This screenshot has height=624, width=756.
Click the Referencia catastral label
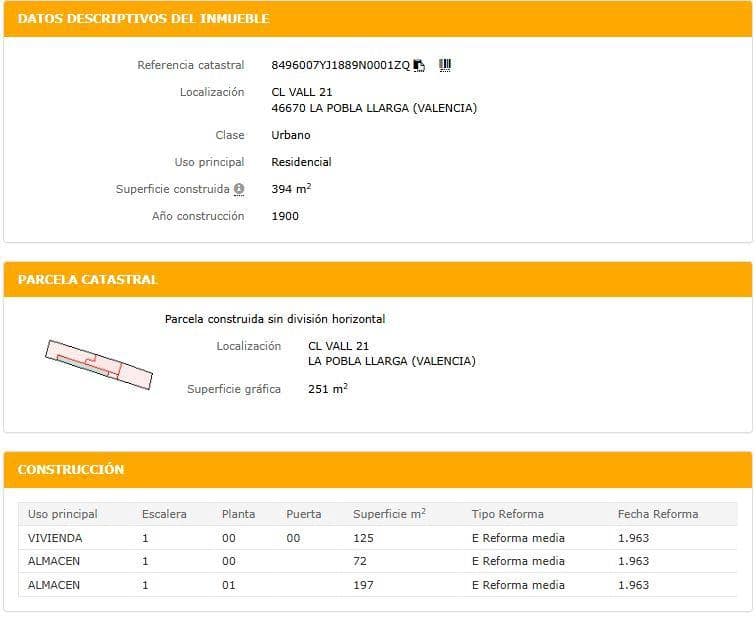191,65
